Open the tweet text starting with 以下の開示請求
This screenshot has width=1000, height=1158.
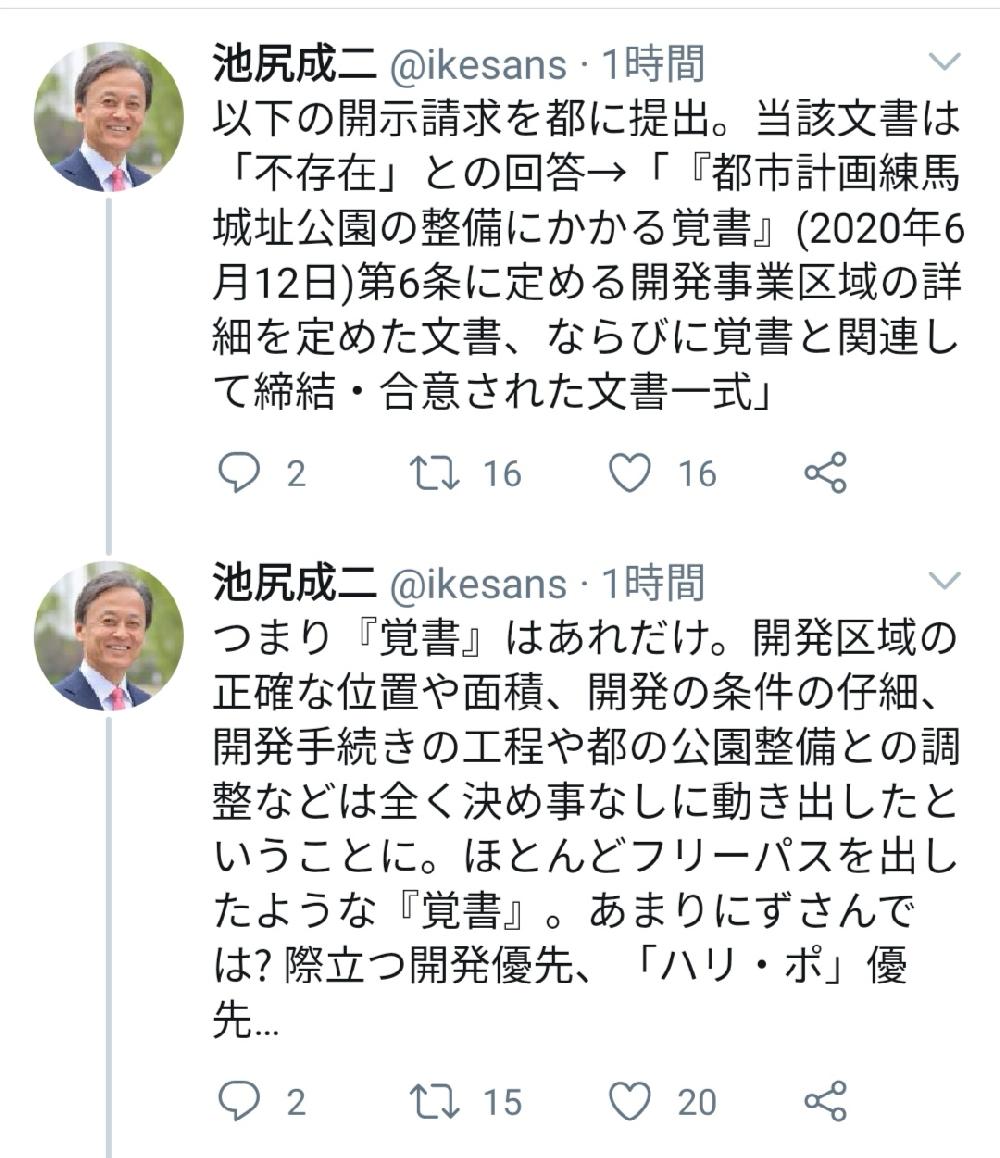588,255
